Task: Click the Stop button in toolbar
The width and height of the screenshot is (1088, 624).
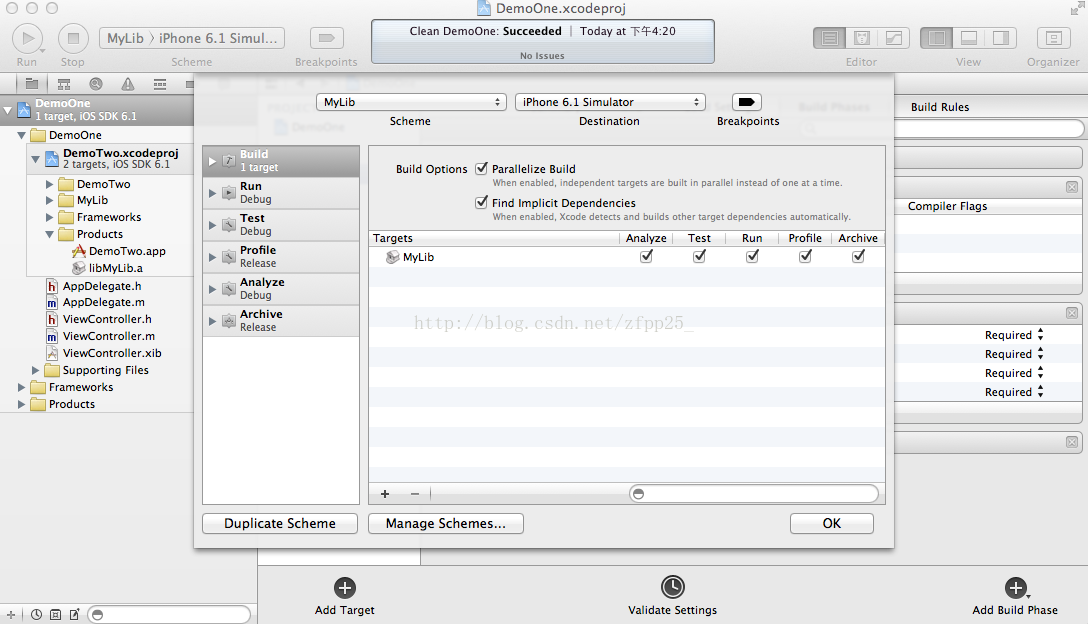Action: pos(73,38)
